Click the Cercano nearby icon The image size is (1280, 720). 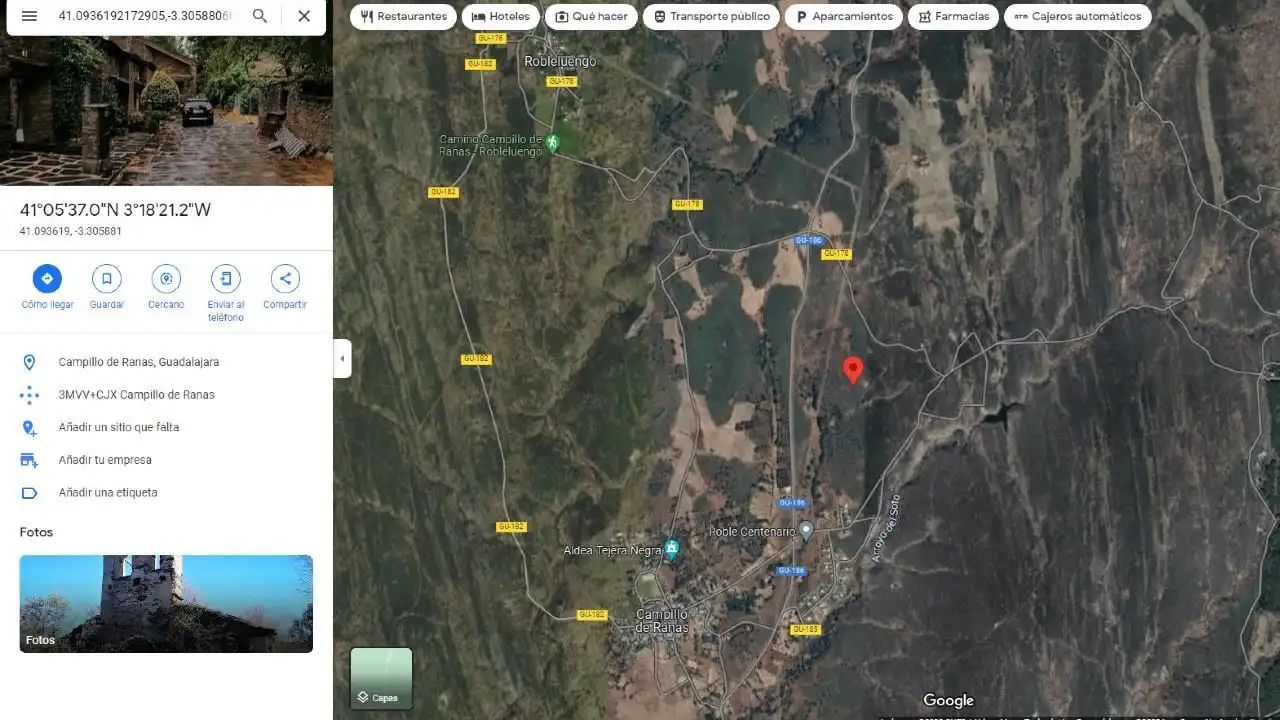[166, 279]
